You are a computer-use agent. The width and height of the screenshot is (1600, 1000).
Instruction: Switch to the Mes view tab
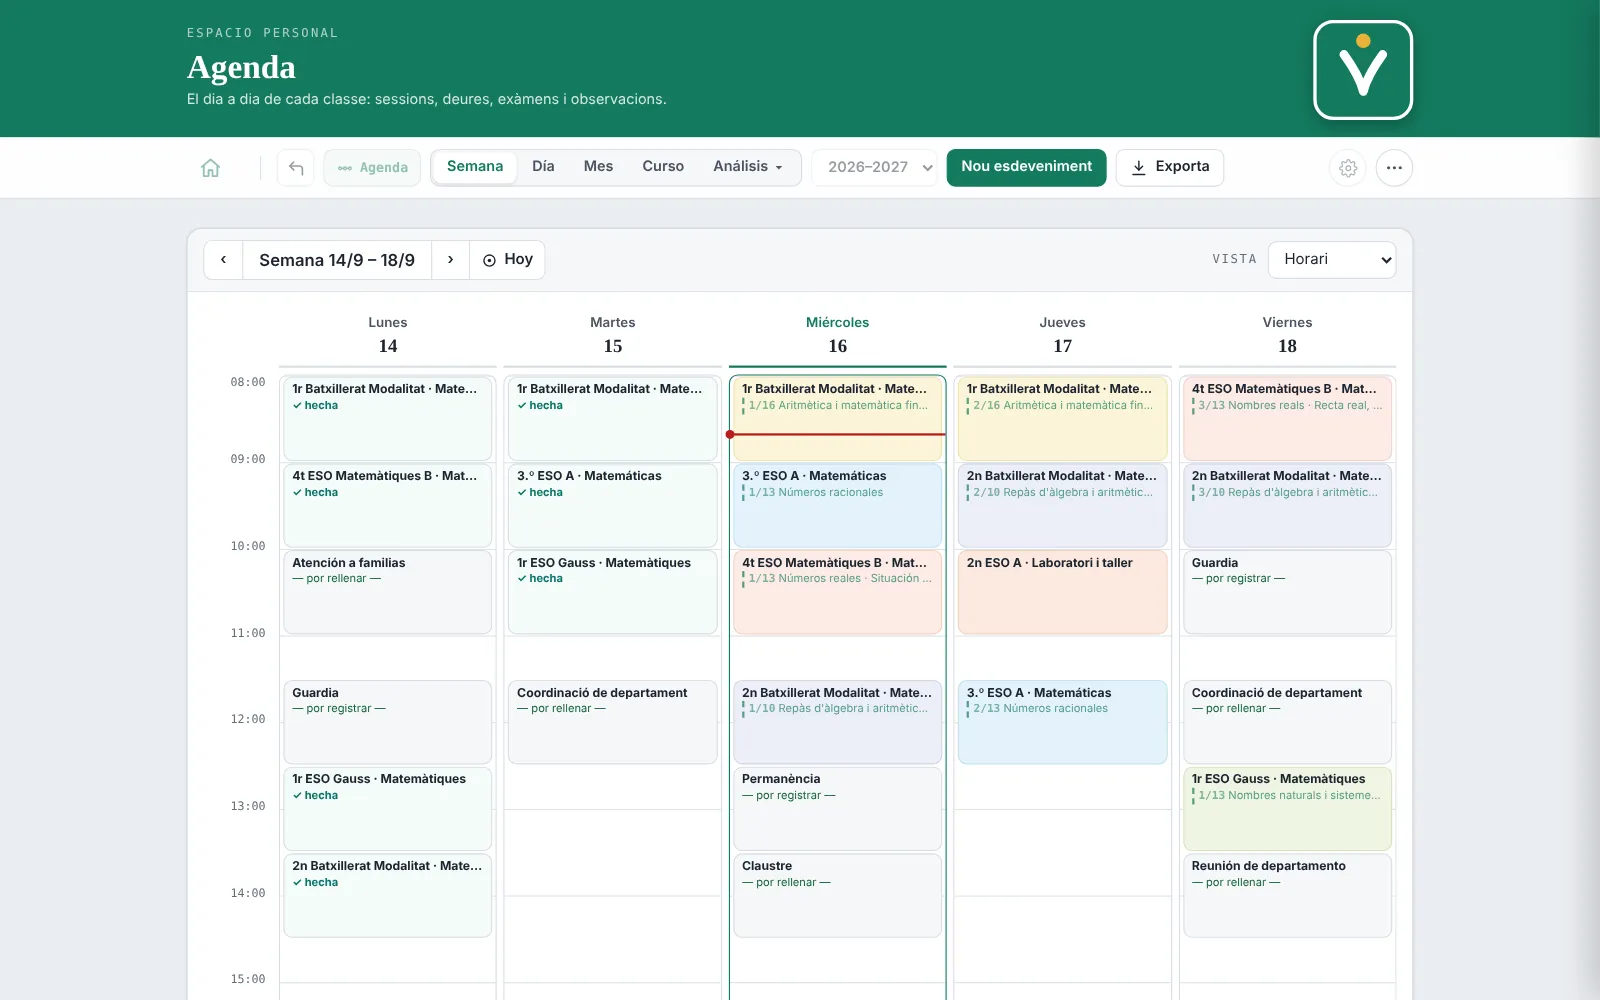[598, 167]
